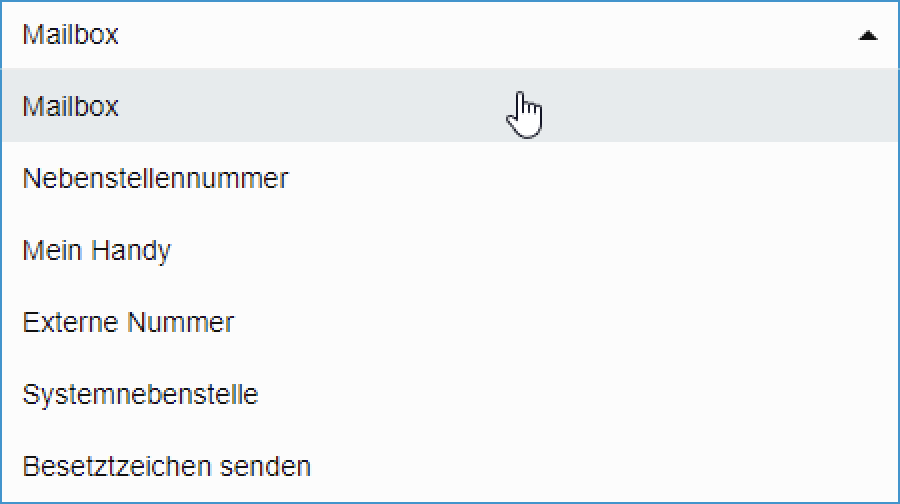
Task: Select Mein Handy option
Action: [97, 250]
